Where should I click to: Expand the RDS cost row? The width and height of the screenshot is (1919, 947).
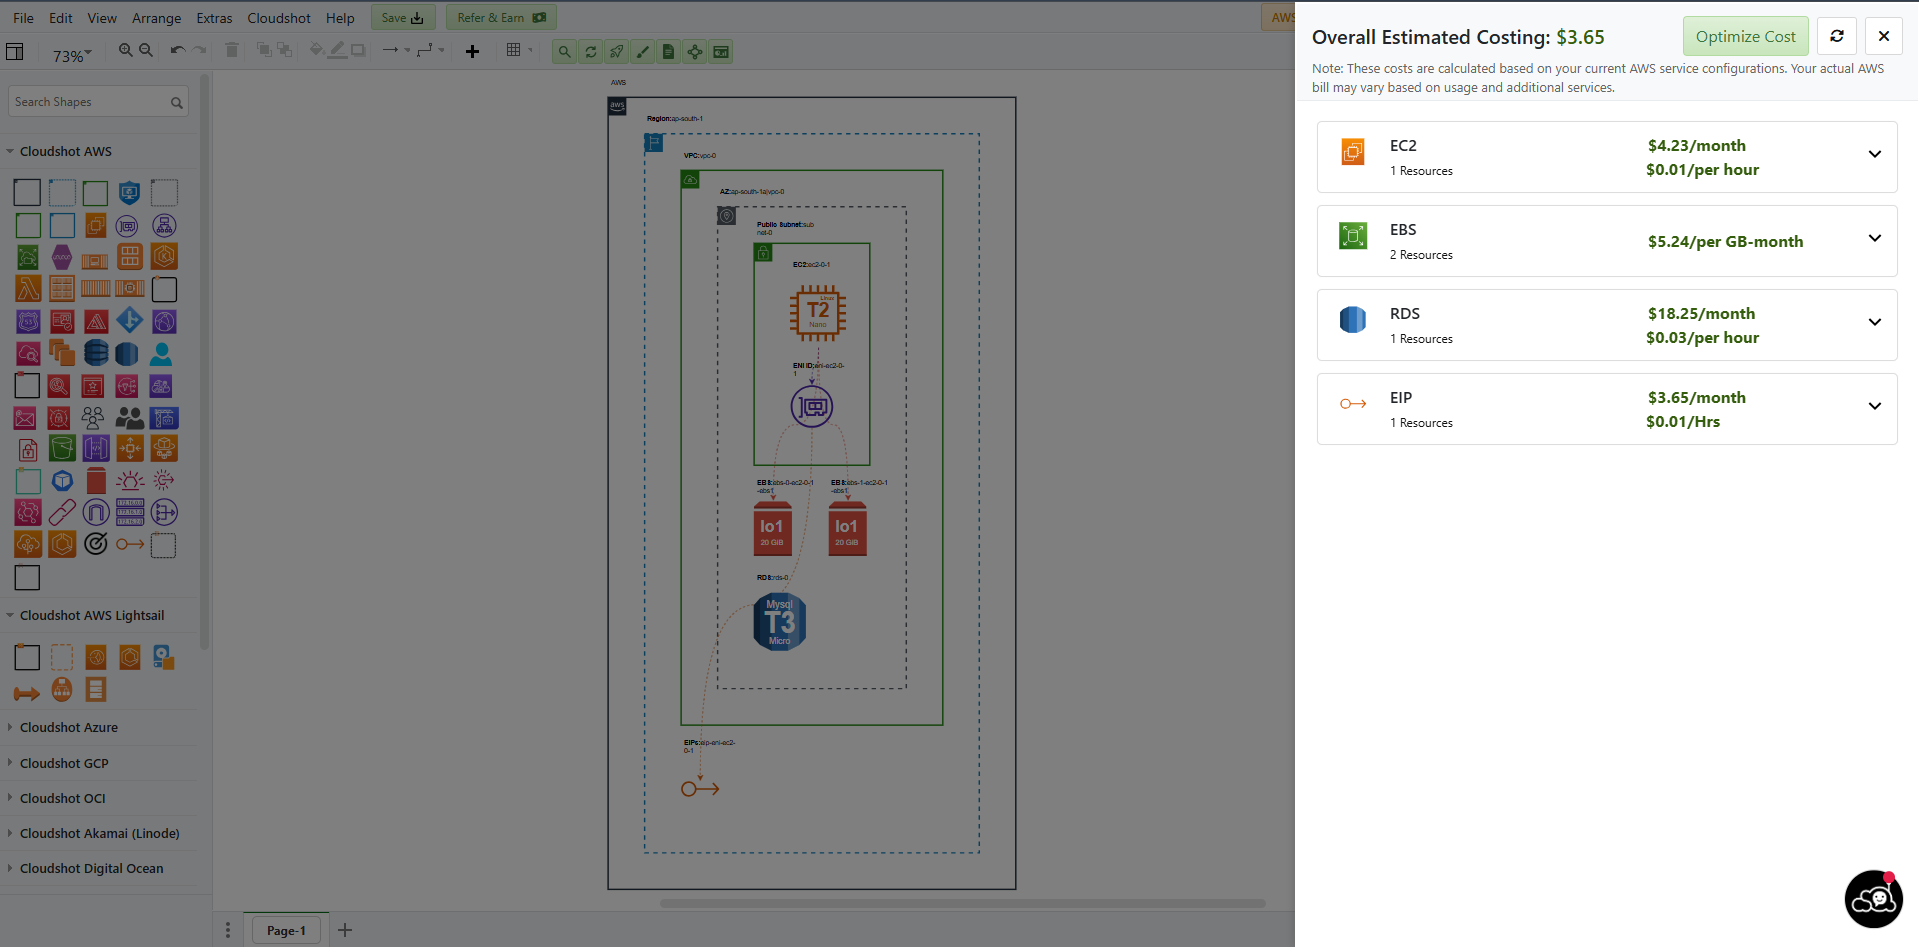point(1875,322)
